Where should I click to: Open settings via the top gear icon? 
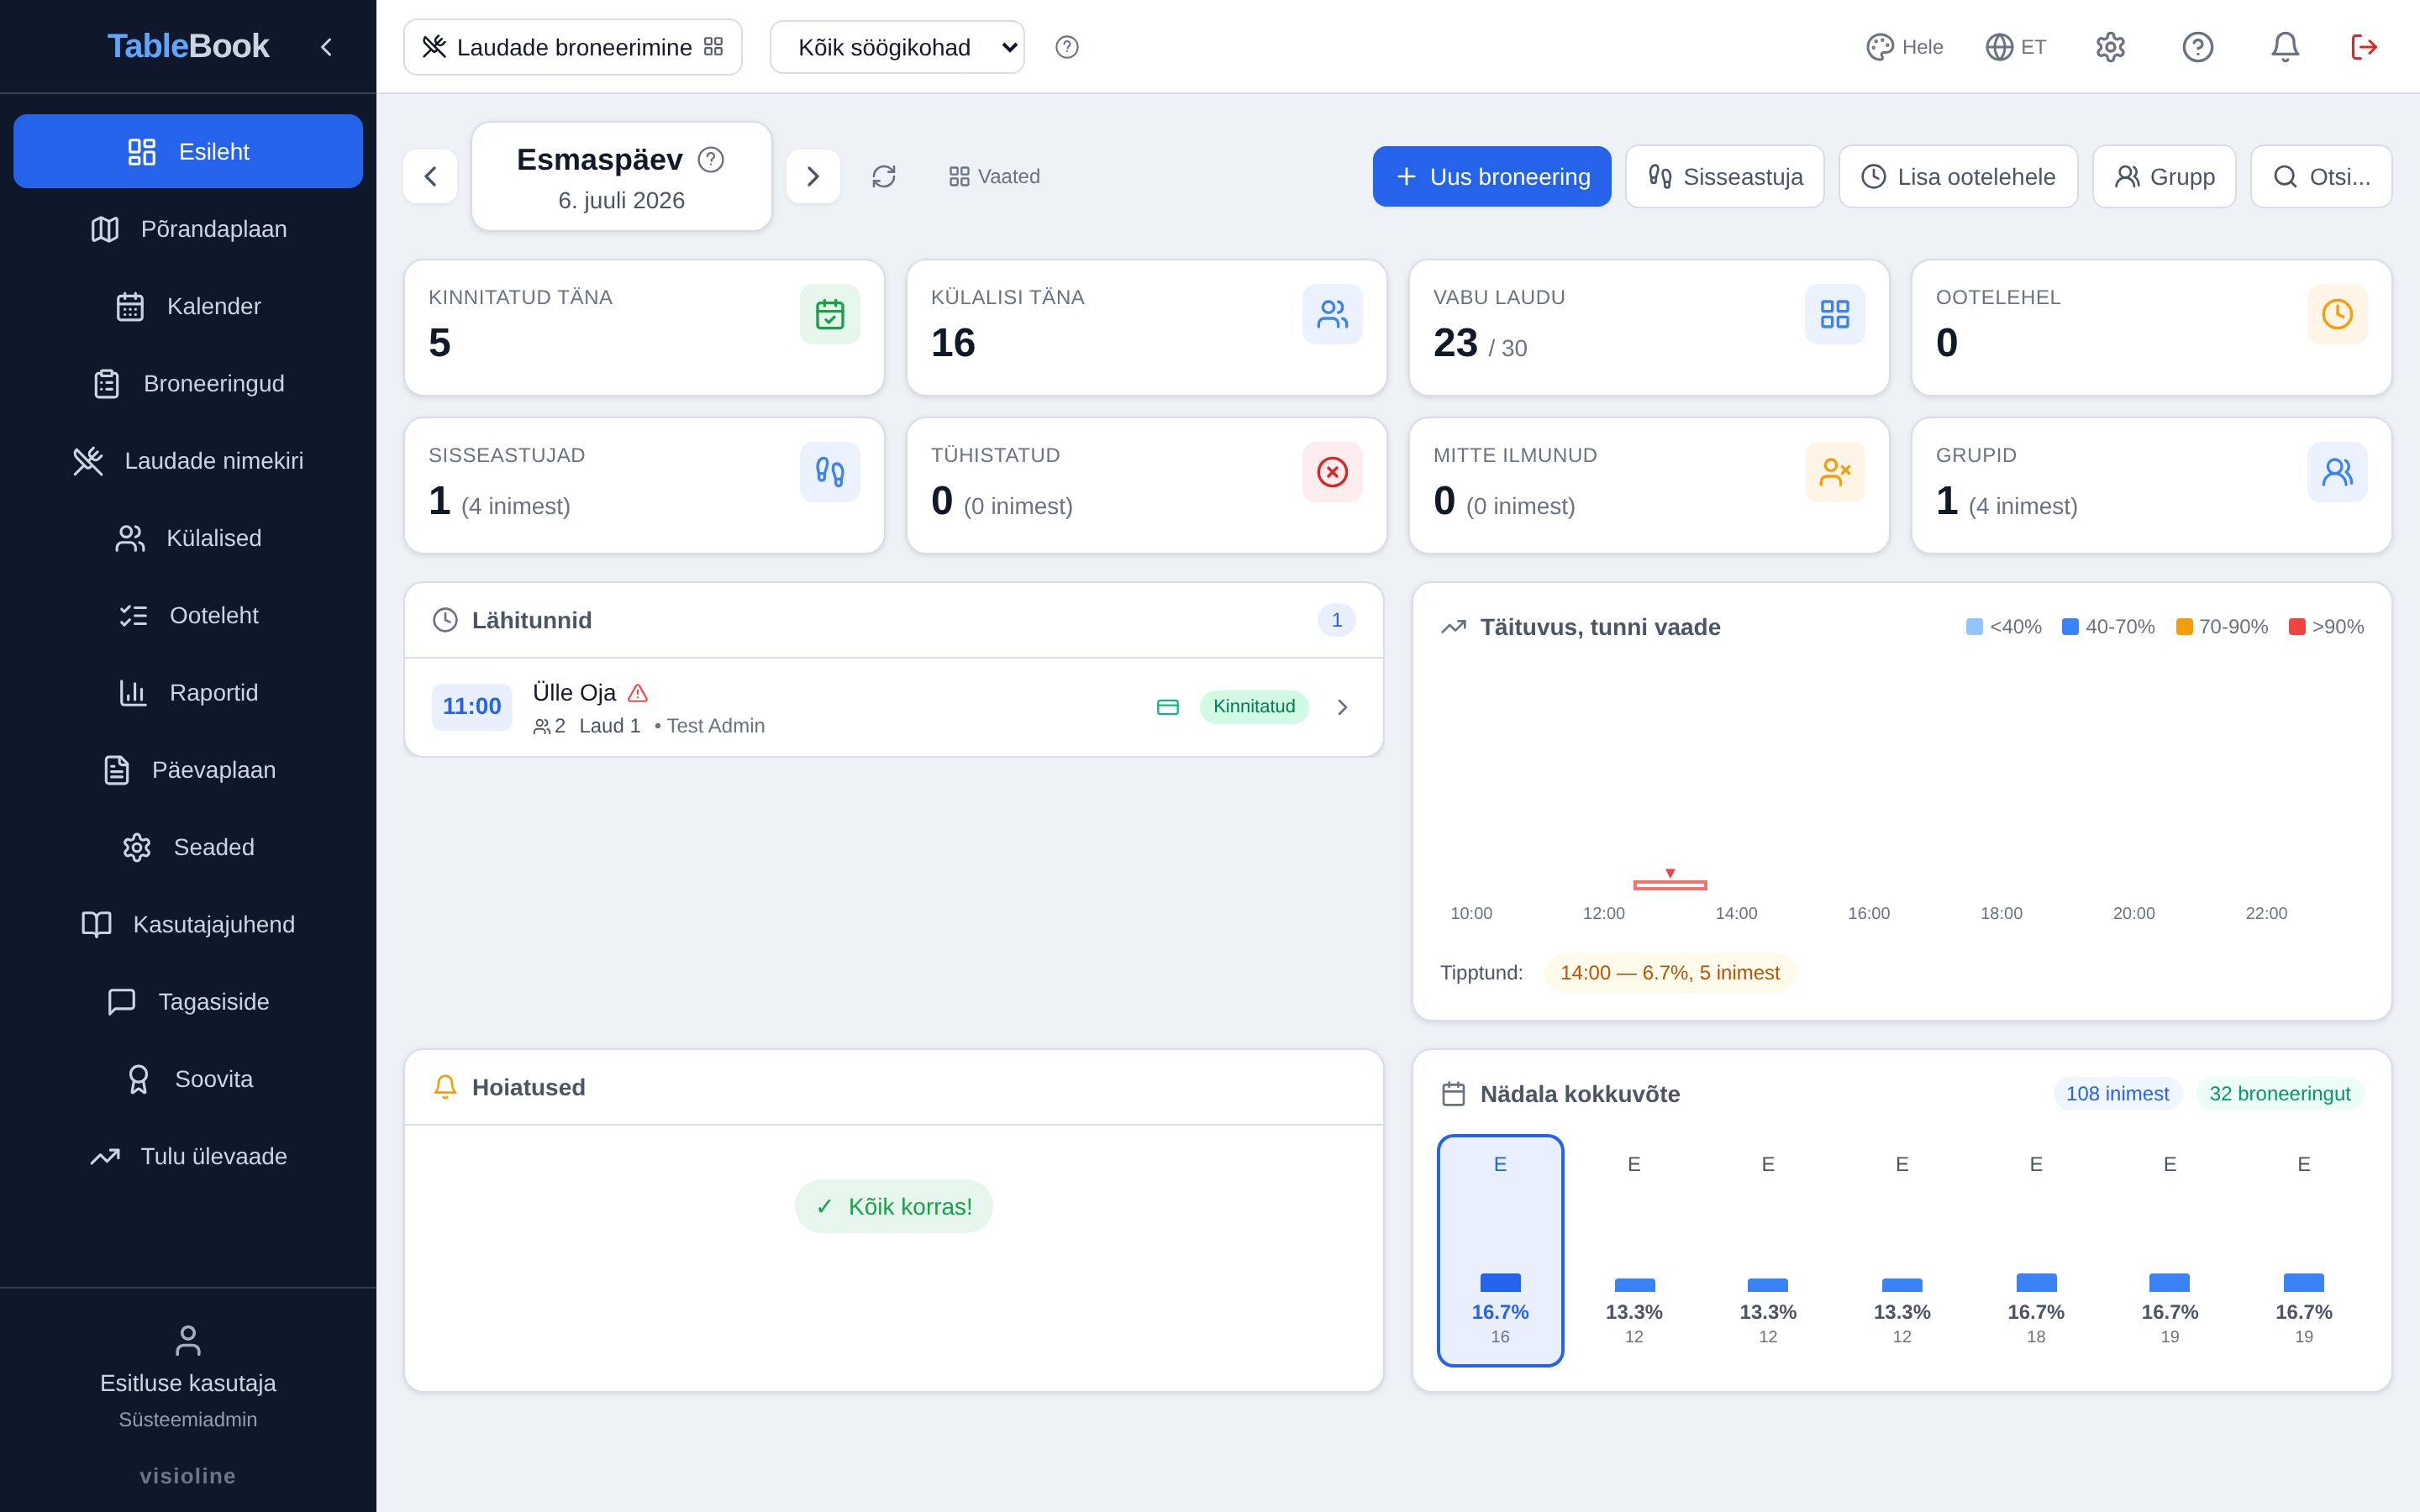coord(2110,47)
